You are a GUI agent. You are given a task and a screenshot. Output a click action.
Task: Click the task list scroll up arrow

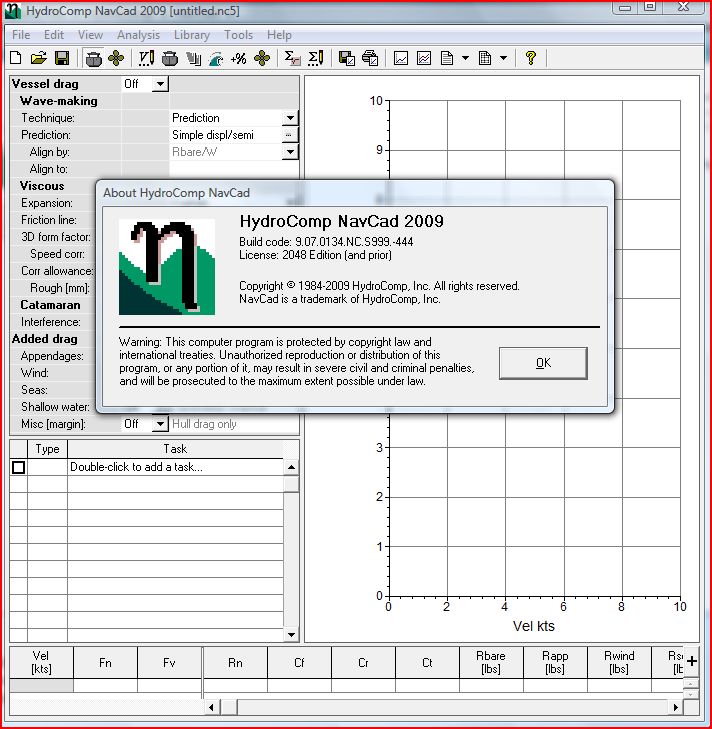291,467
